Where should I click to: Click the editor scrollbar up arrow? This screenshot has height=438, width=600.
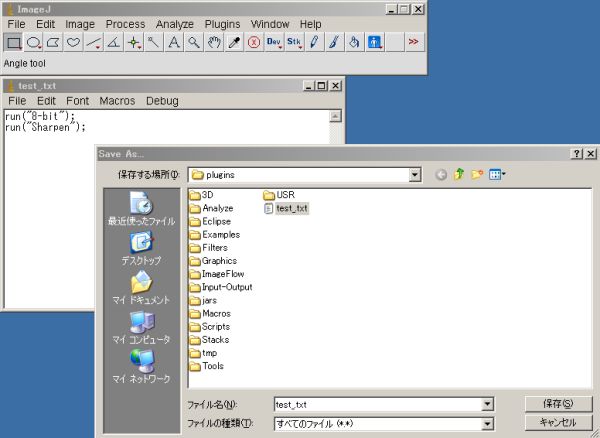tap(335, 116)
